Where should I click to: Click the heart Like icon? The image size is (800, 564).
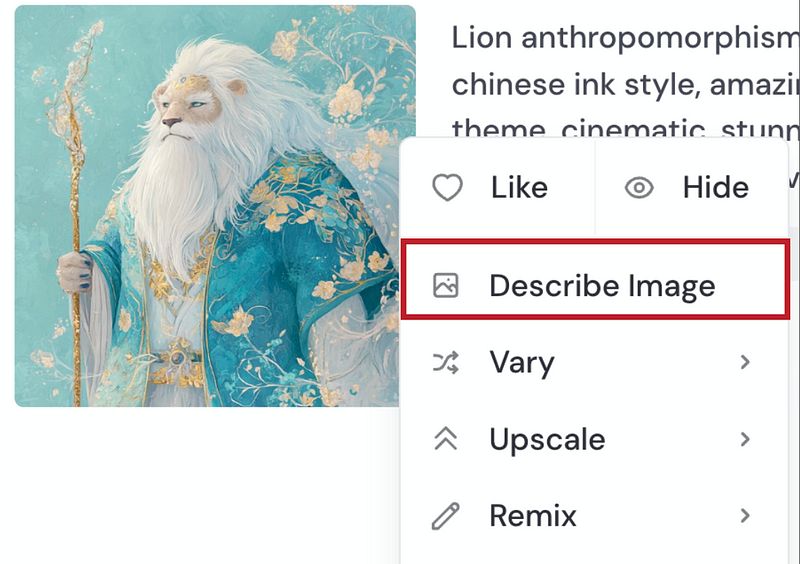[447, 187]
